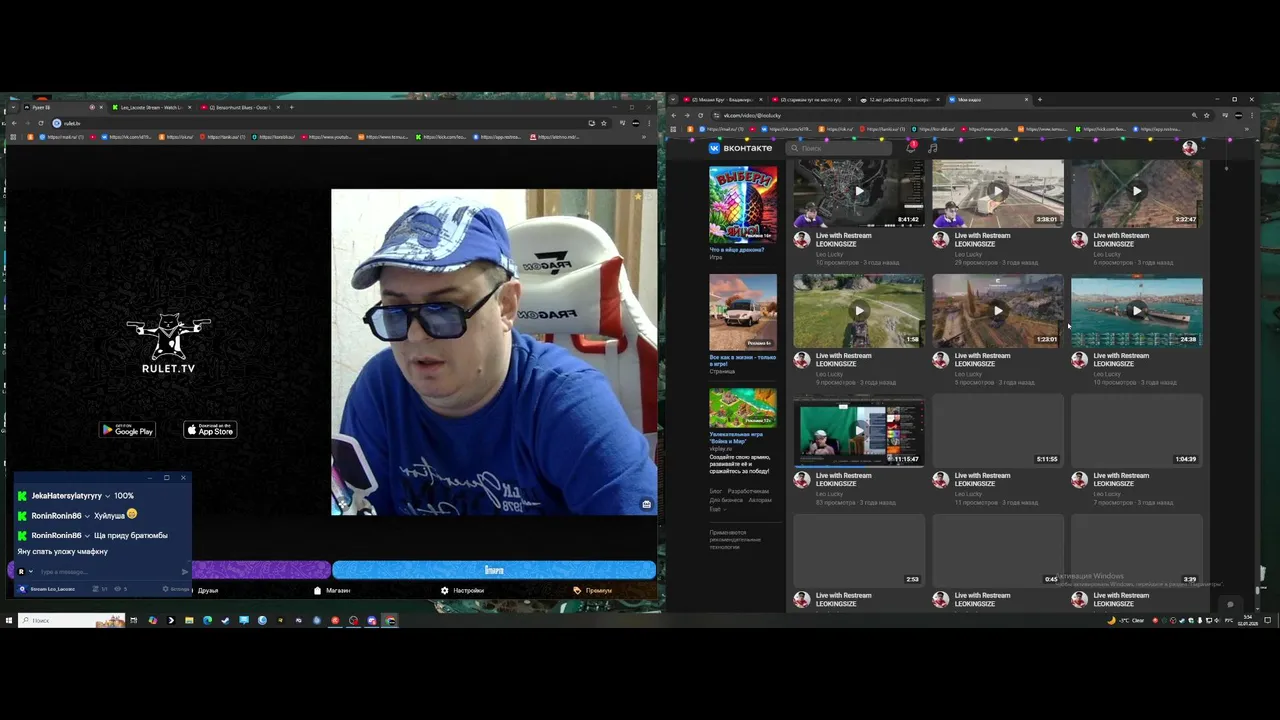Click the Google Play download badge
The width and height of the screenshot is (1280, 720).
[x=127, y=430]
